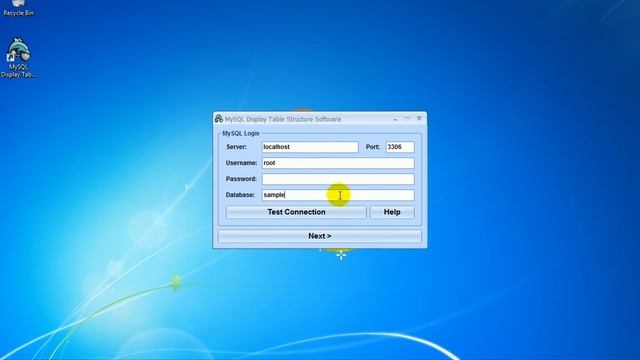Proceed with the Next > button

tap(320, 236)
